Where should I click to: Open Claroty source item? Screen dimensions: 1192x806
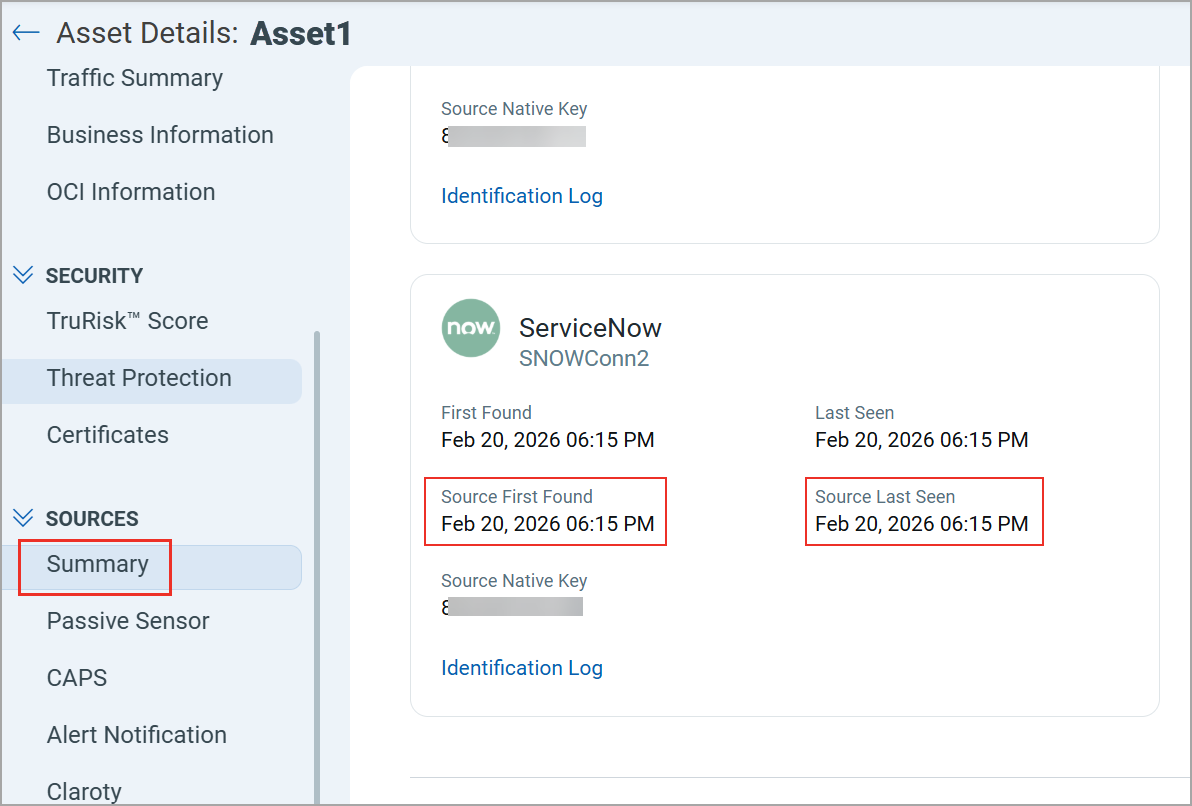(x=84, y=791)
